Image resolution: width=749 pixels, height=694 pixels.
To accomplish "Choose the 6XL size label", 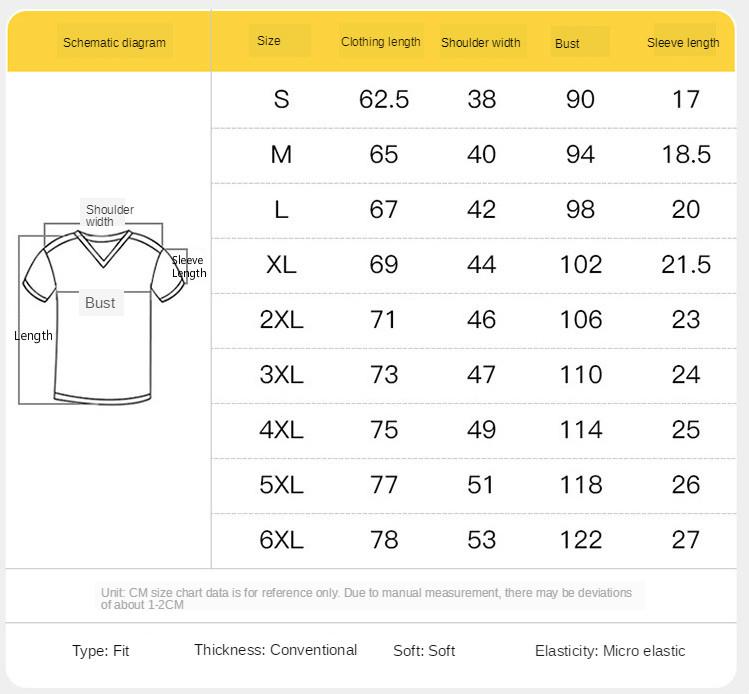I will pos(281,540).
